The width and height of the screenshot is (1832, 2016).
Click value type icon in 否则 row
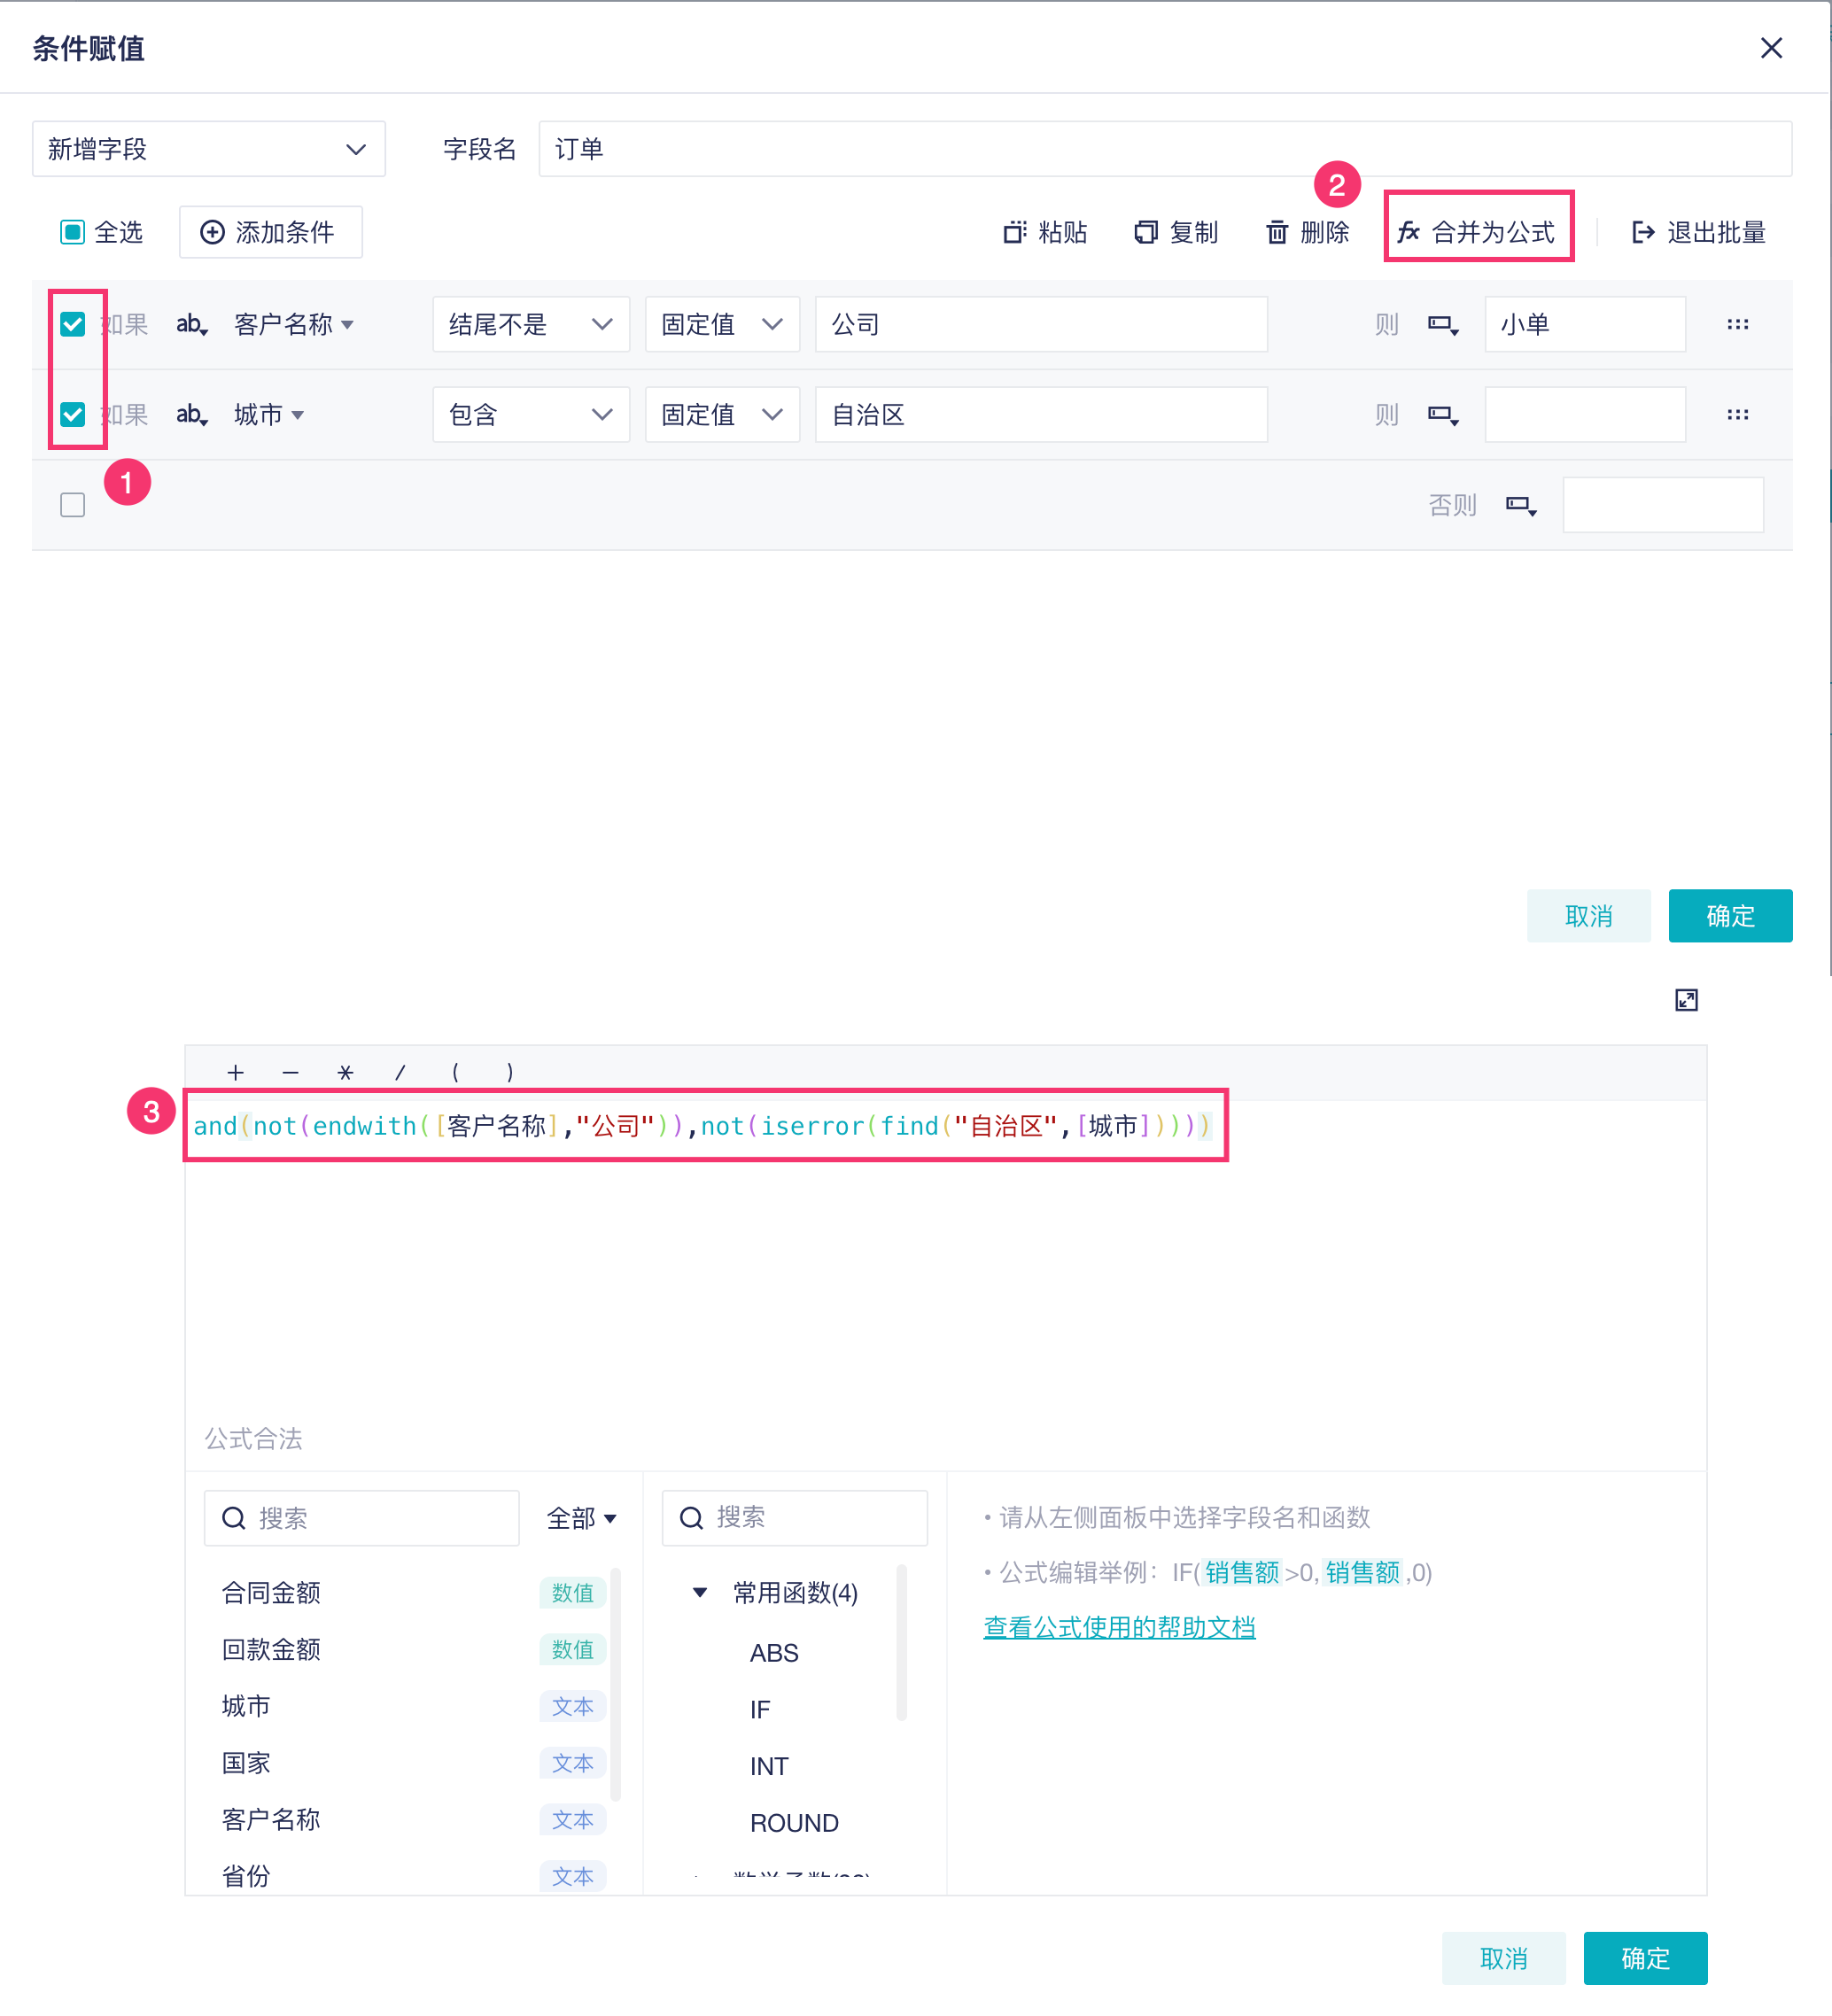(1520, 505)
